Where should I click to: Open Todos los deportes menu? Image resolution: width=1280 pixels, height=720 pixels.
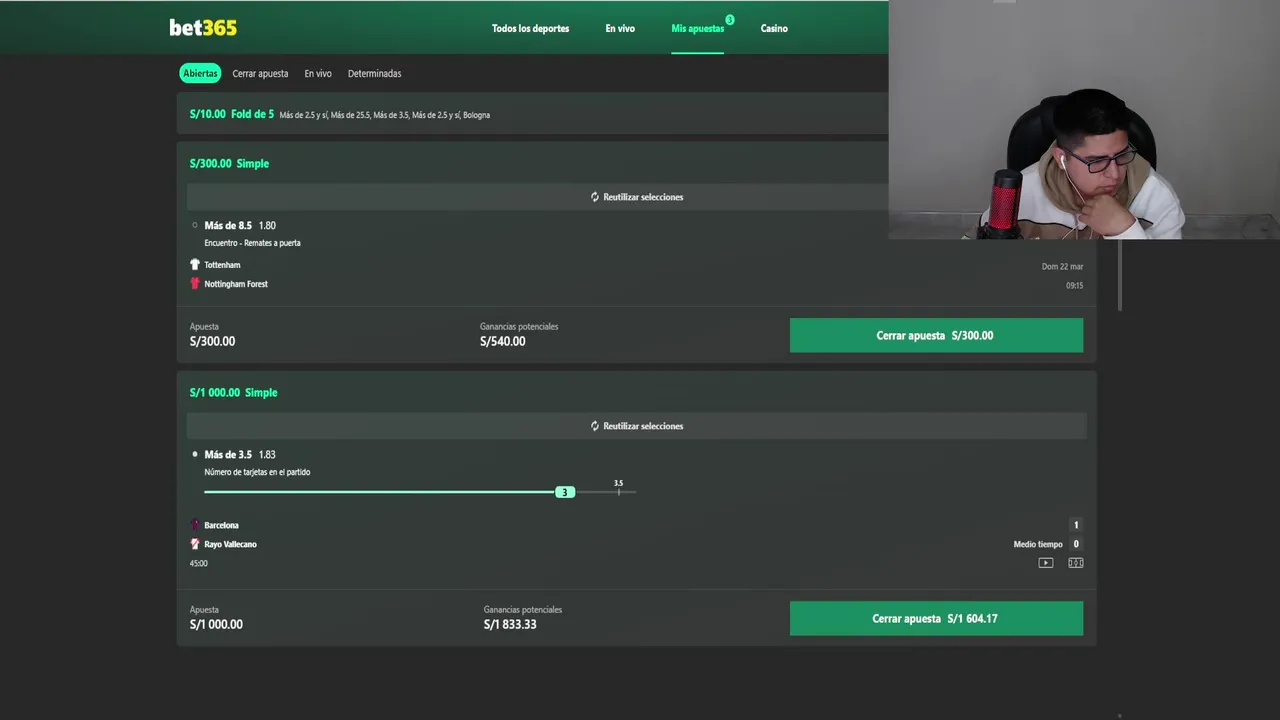click(530, 28)
